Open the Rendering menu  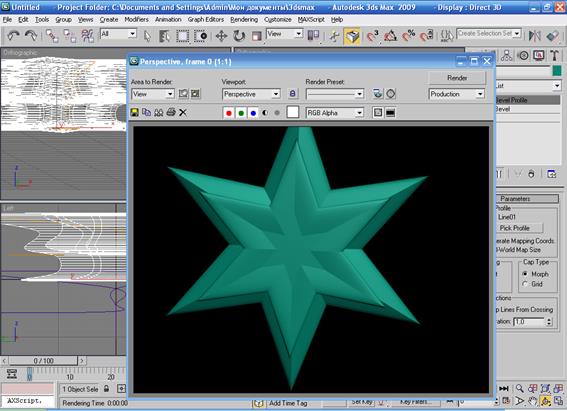click(x=244, y=20)
